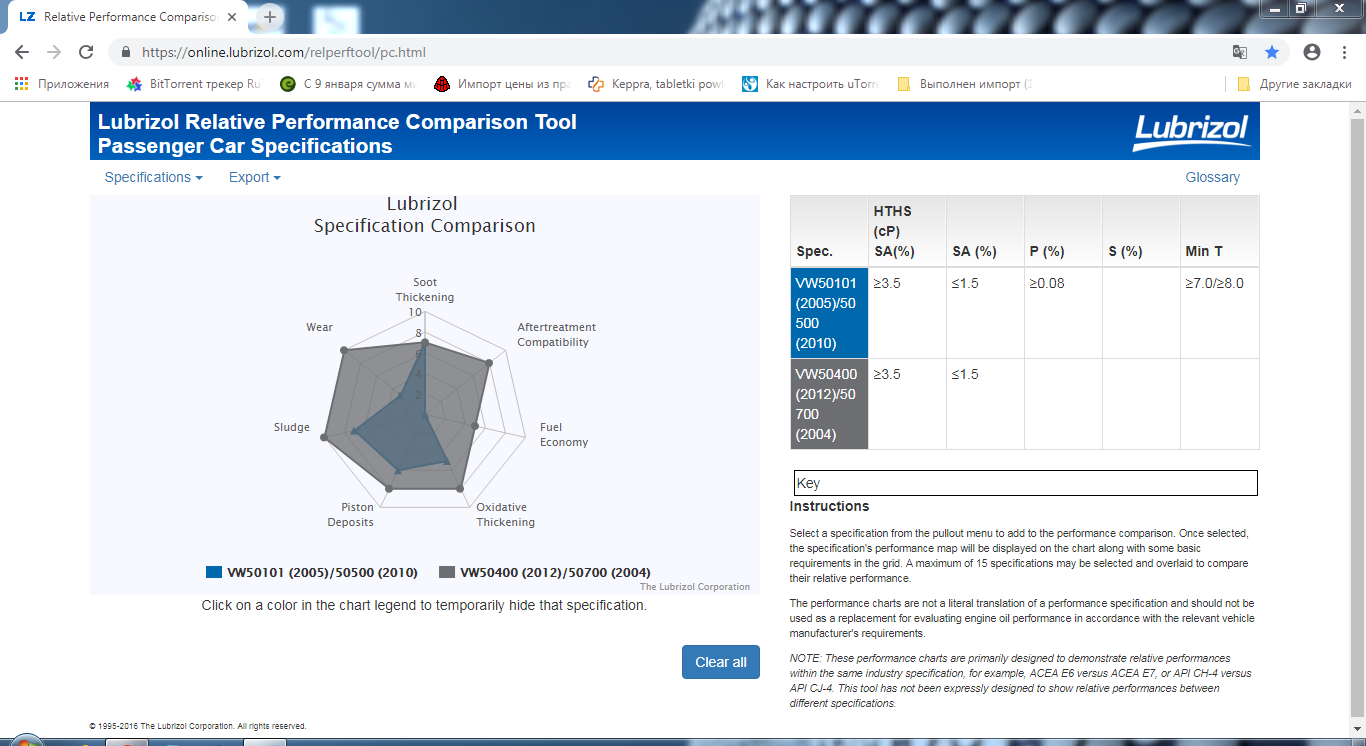Toggle VW50400 (2012)/50700 (2004) legend entry

pyautogui.click(x=545, y=572)
